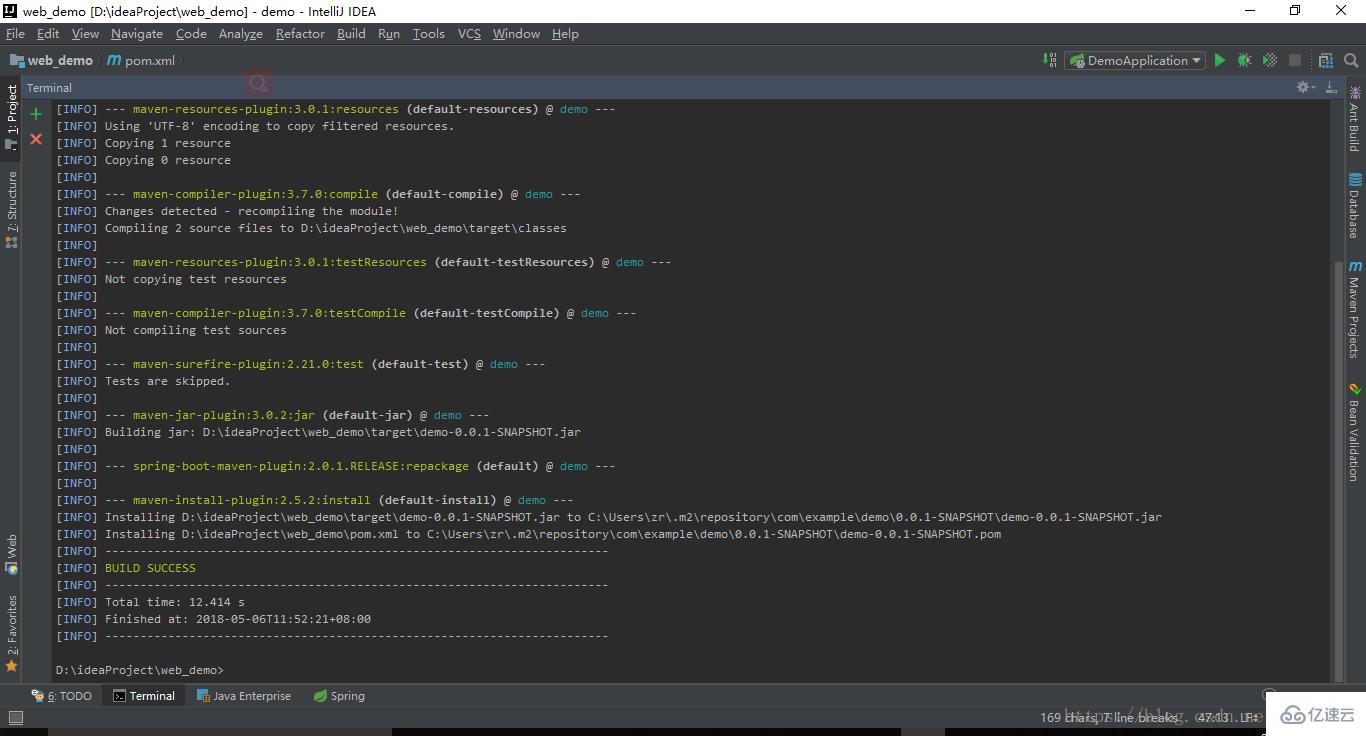Open the VCS menu

click(469, 33)
